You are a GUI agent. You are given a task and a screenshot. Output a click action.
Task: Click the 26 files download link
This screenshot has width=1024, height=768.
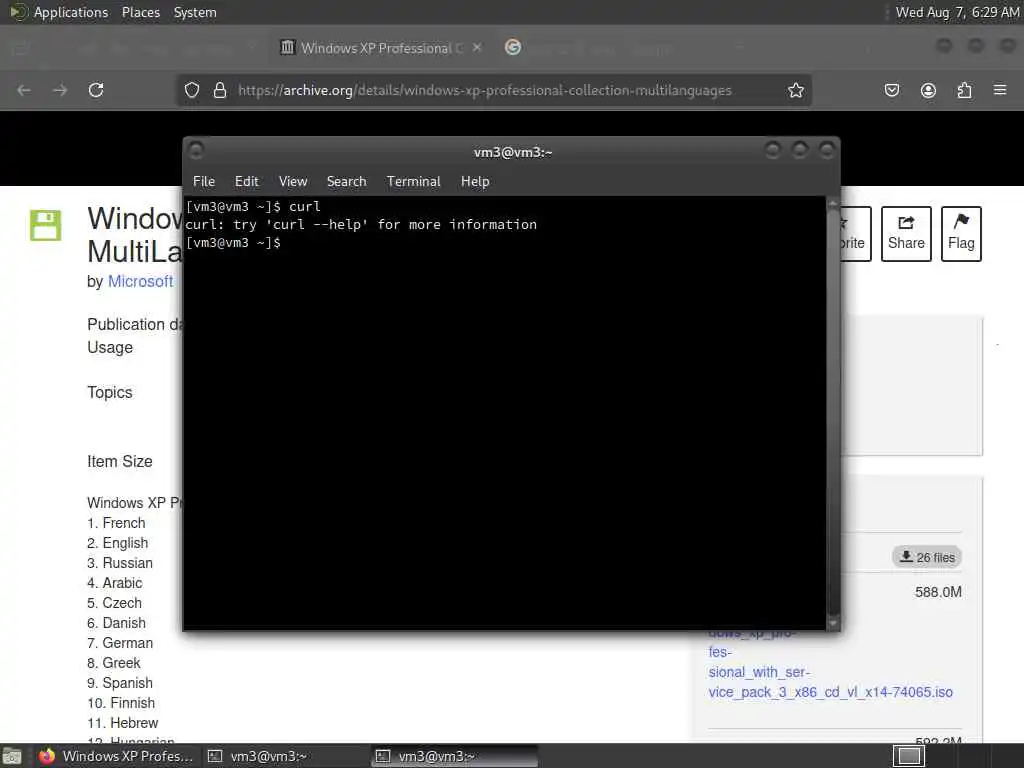pyautogui.click(x=927, y=557)
